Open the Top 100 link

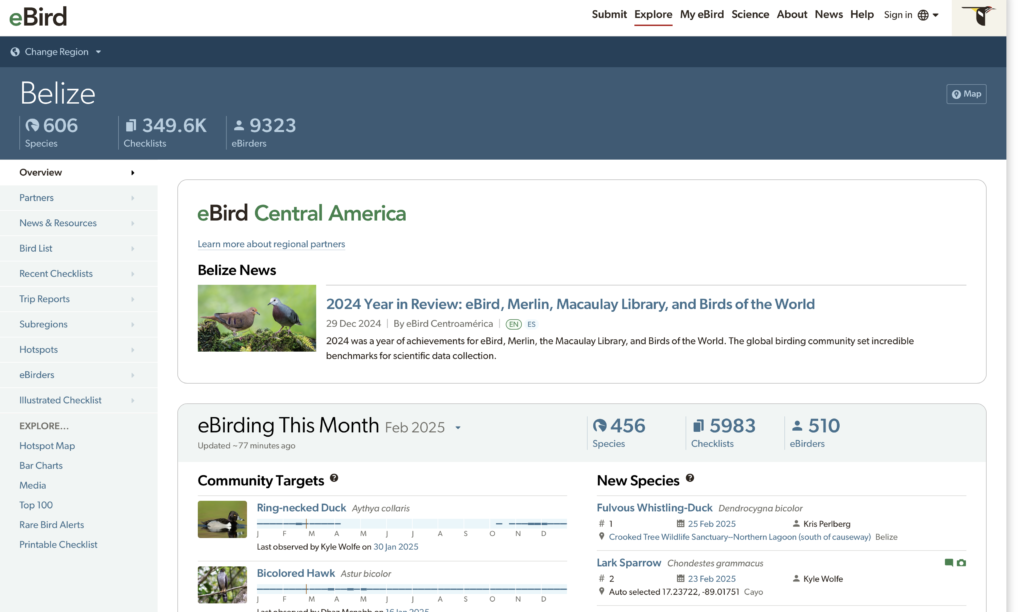(36, 505)
